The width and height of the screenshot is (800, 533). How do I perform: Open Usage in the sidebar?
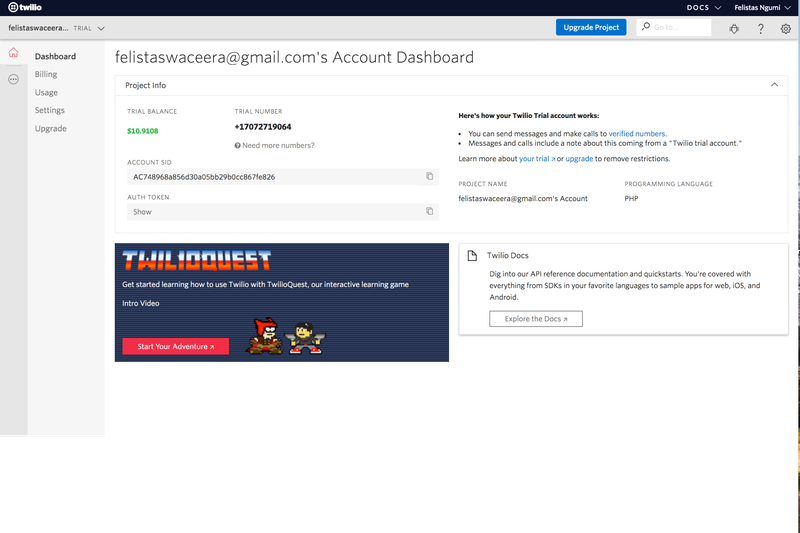[46, 92]
